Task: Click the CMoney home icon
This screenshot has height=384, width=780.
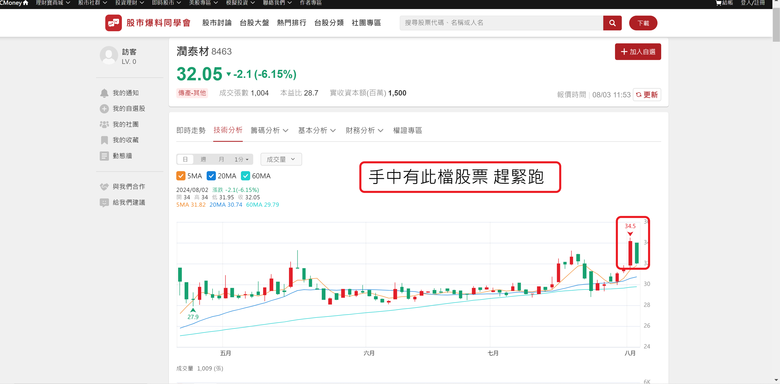Action: pos(26,3)
